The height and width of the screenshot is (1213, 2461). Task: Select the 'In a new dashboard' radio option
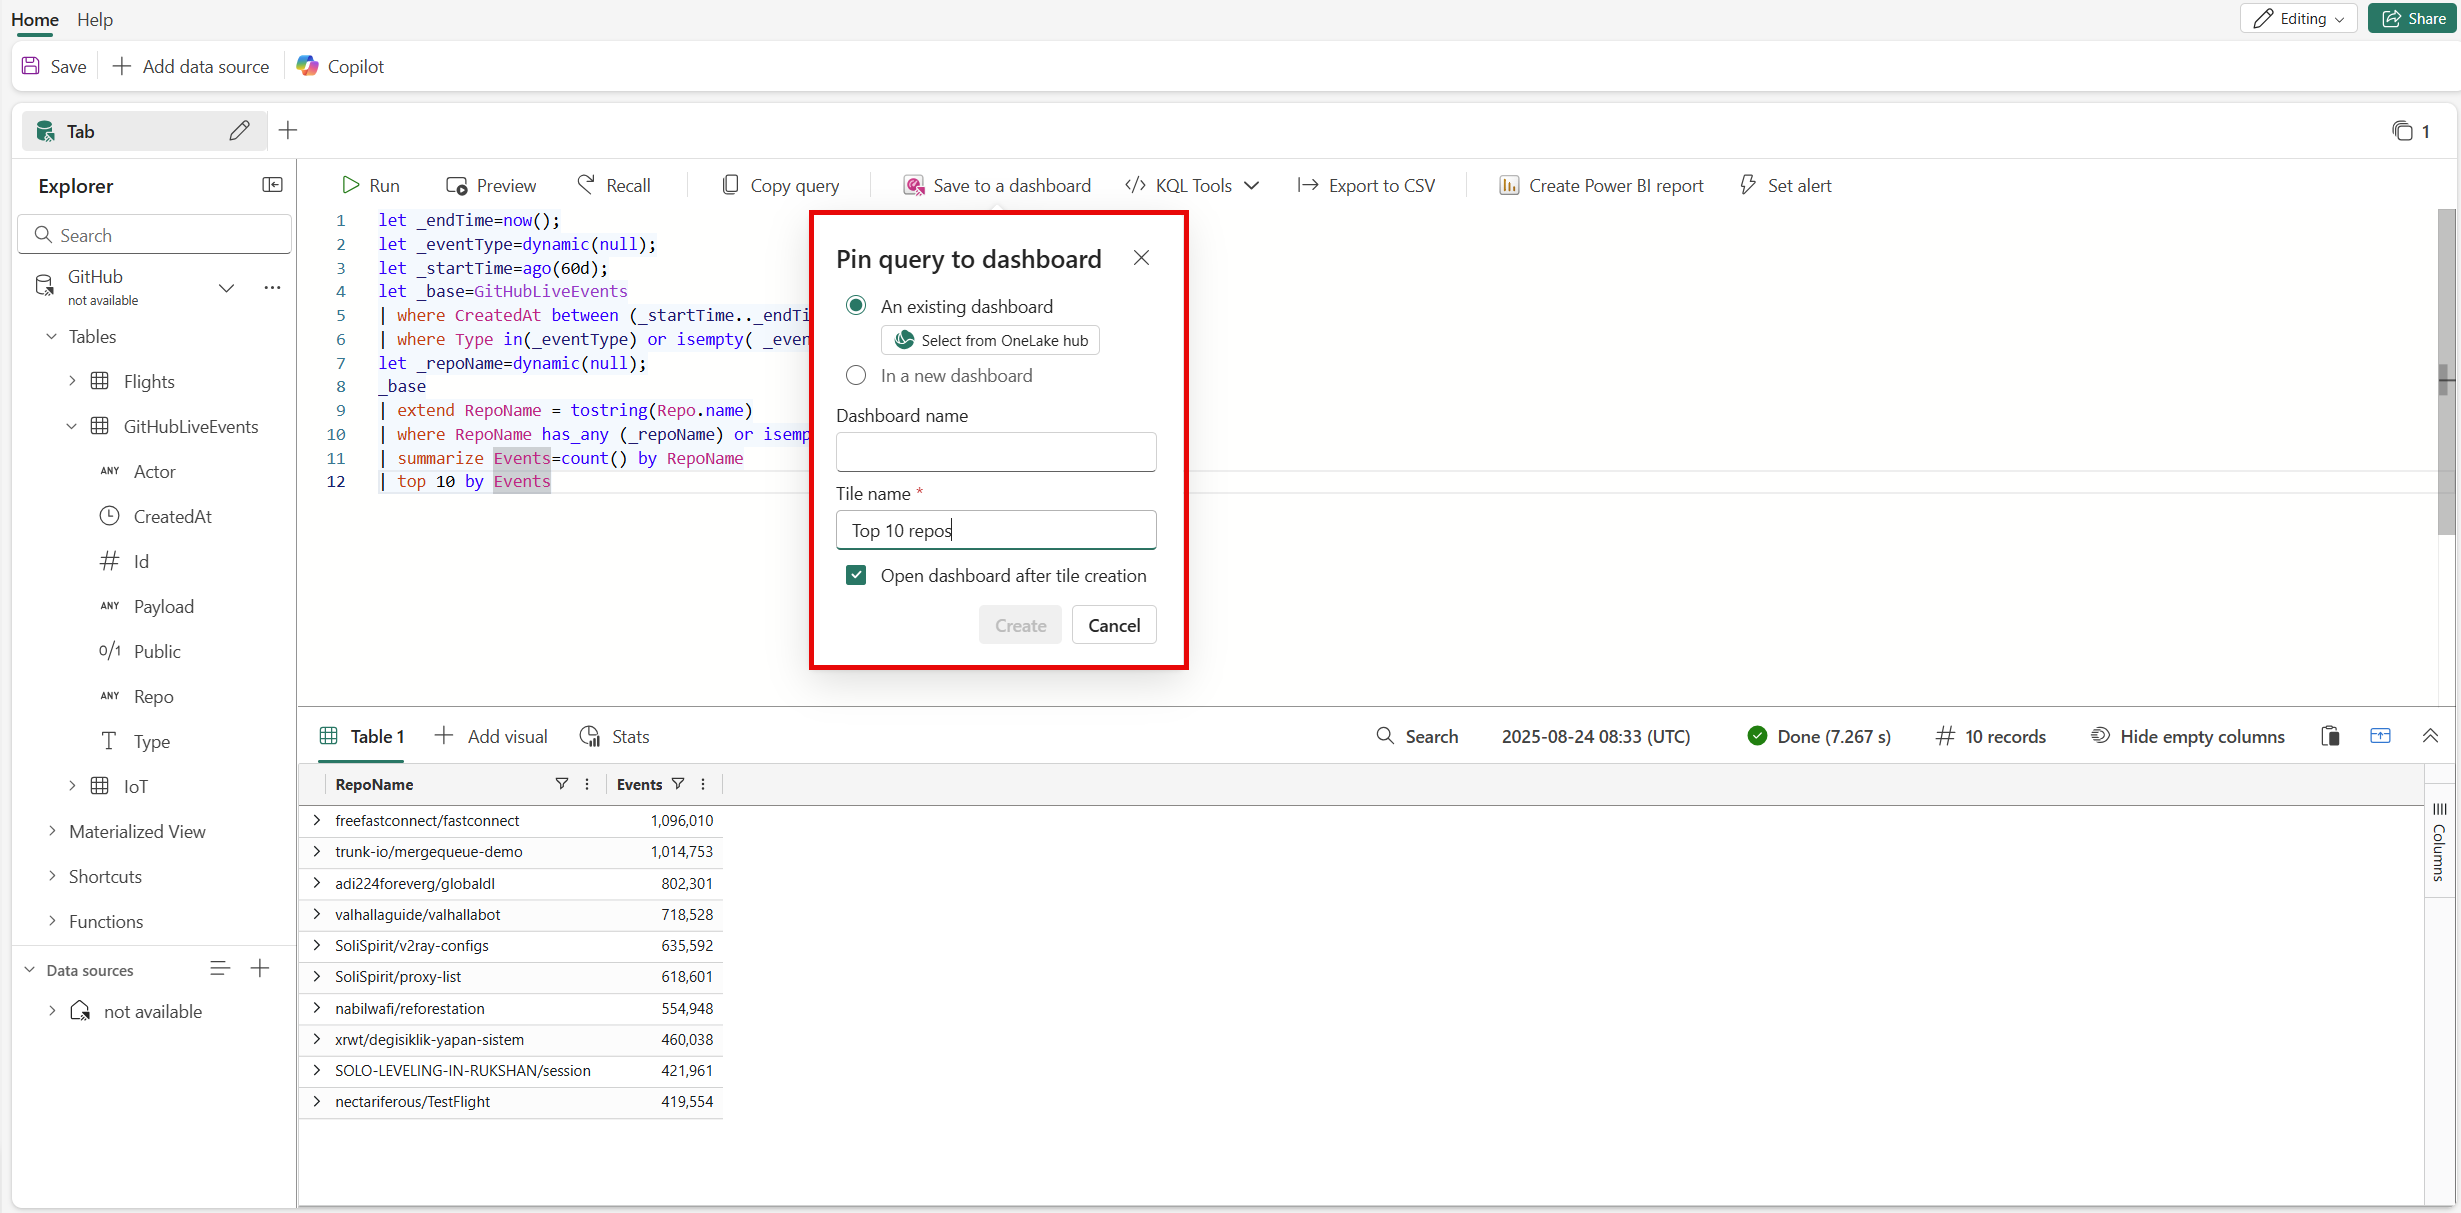point(856,375)
